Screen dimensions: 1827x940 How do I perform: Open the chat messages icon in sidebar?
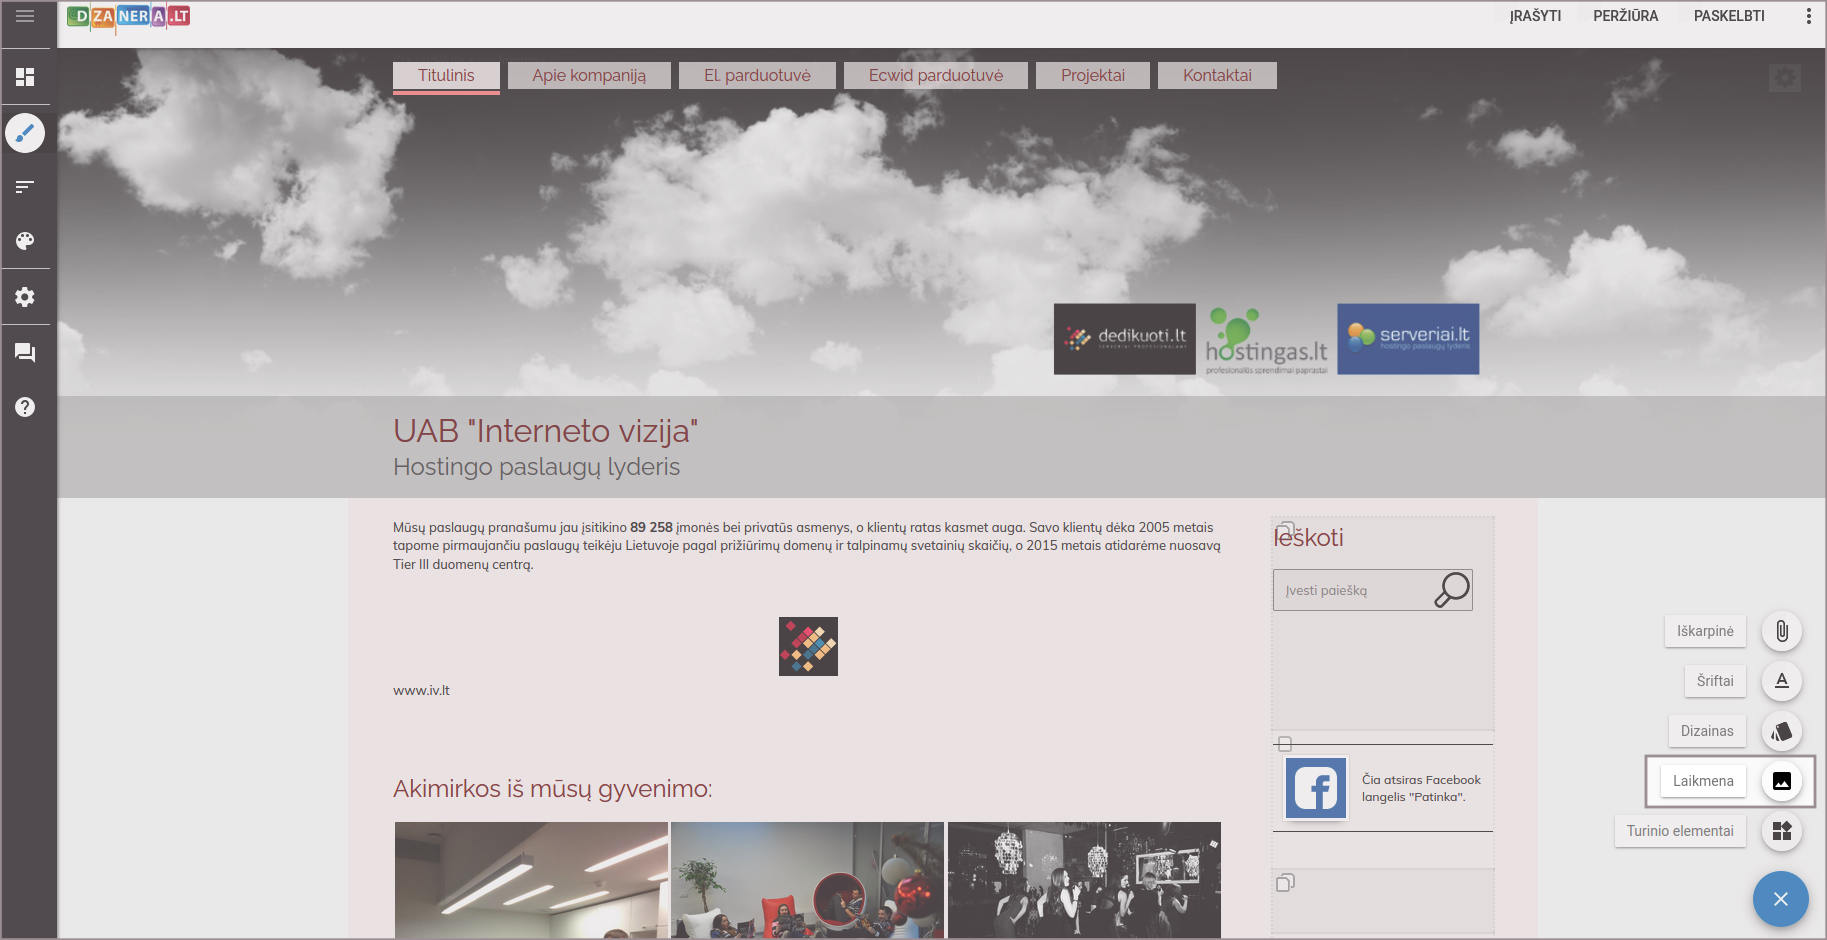click(x=25, y=353)
